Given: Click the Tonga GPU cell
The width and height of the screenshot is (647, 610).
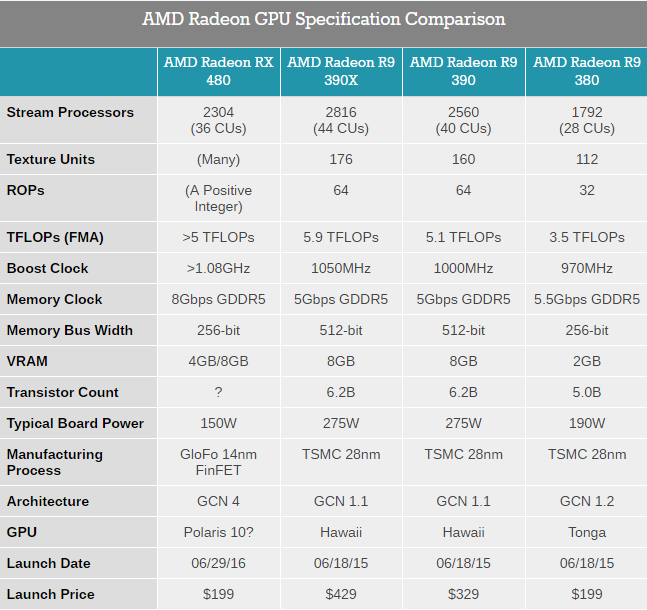Looking at the screenshot, I should (587, 532).
